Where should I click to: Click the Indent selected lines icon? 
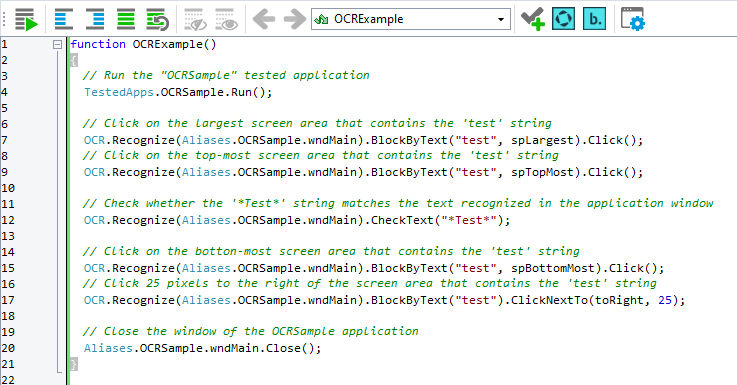[x=95, y=19]
